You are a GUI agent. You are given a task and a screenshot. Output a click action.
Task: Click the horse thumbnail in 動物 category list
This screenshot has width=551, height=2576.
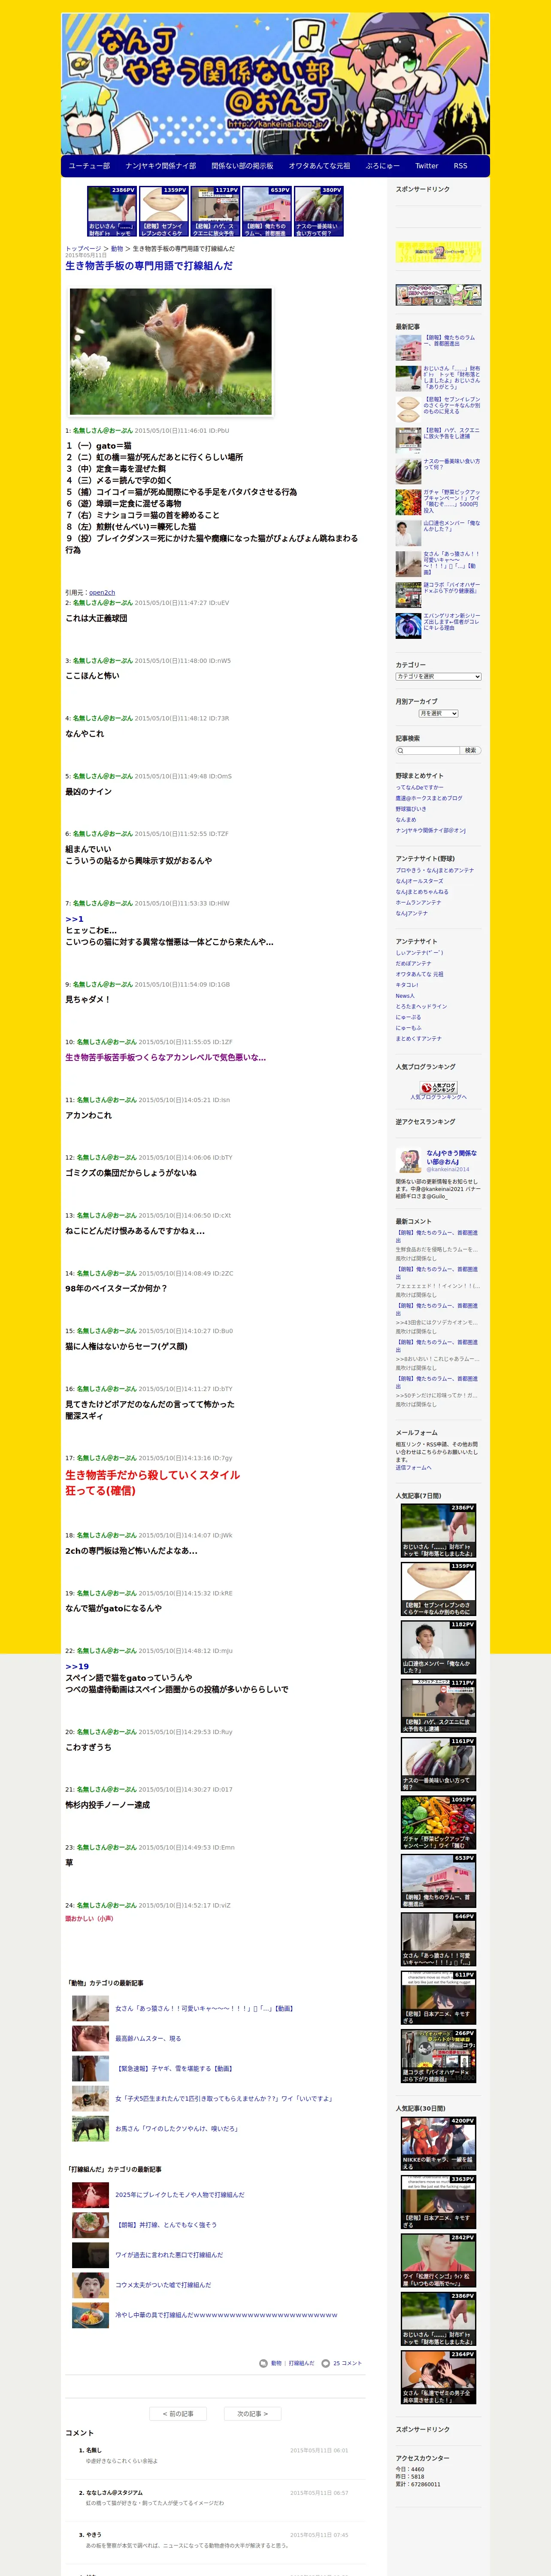pyautogui.click(x=90, y=2128)
